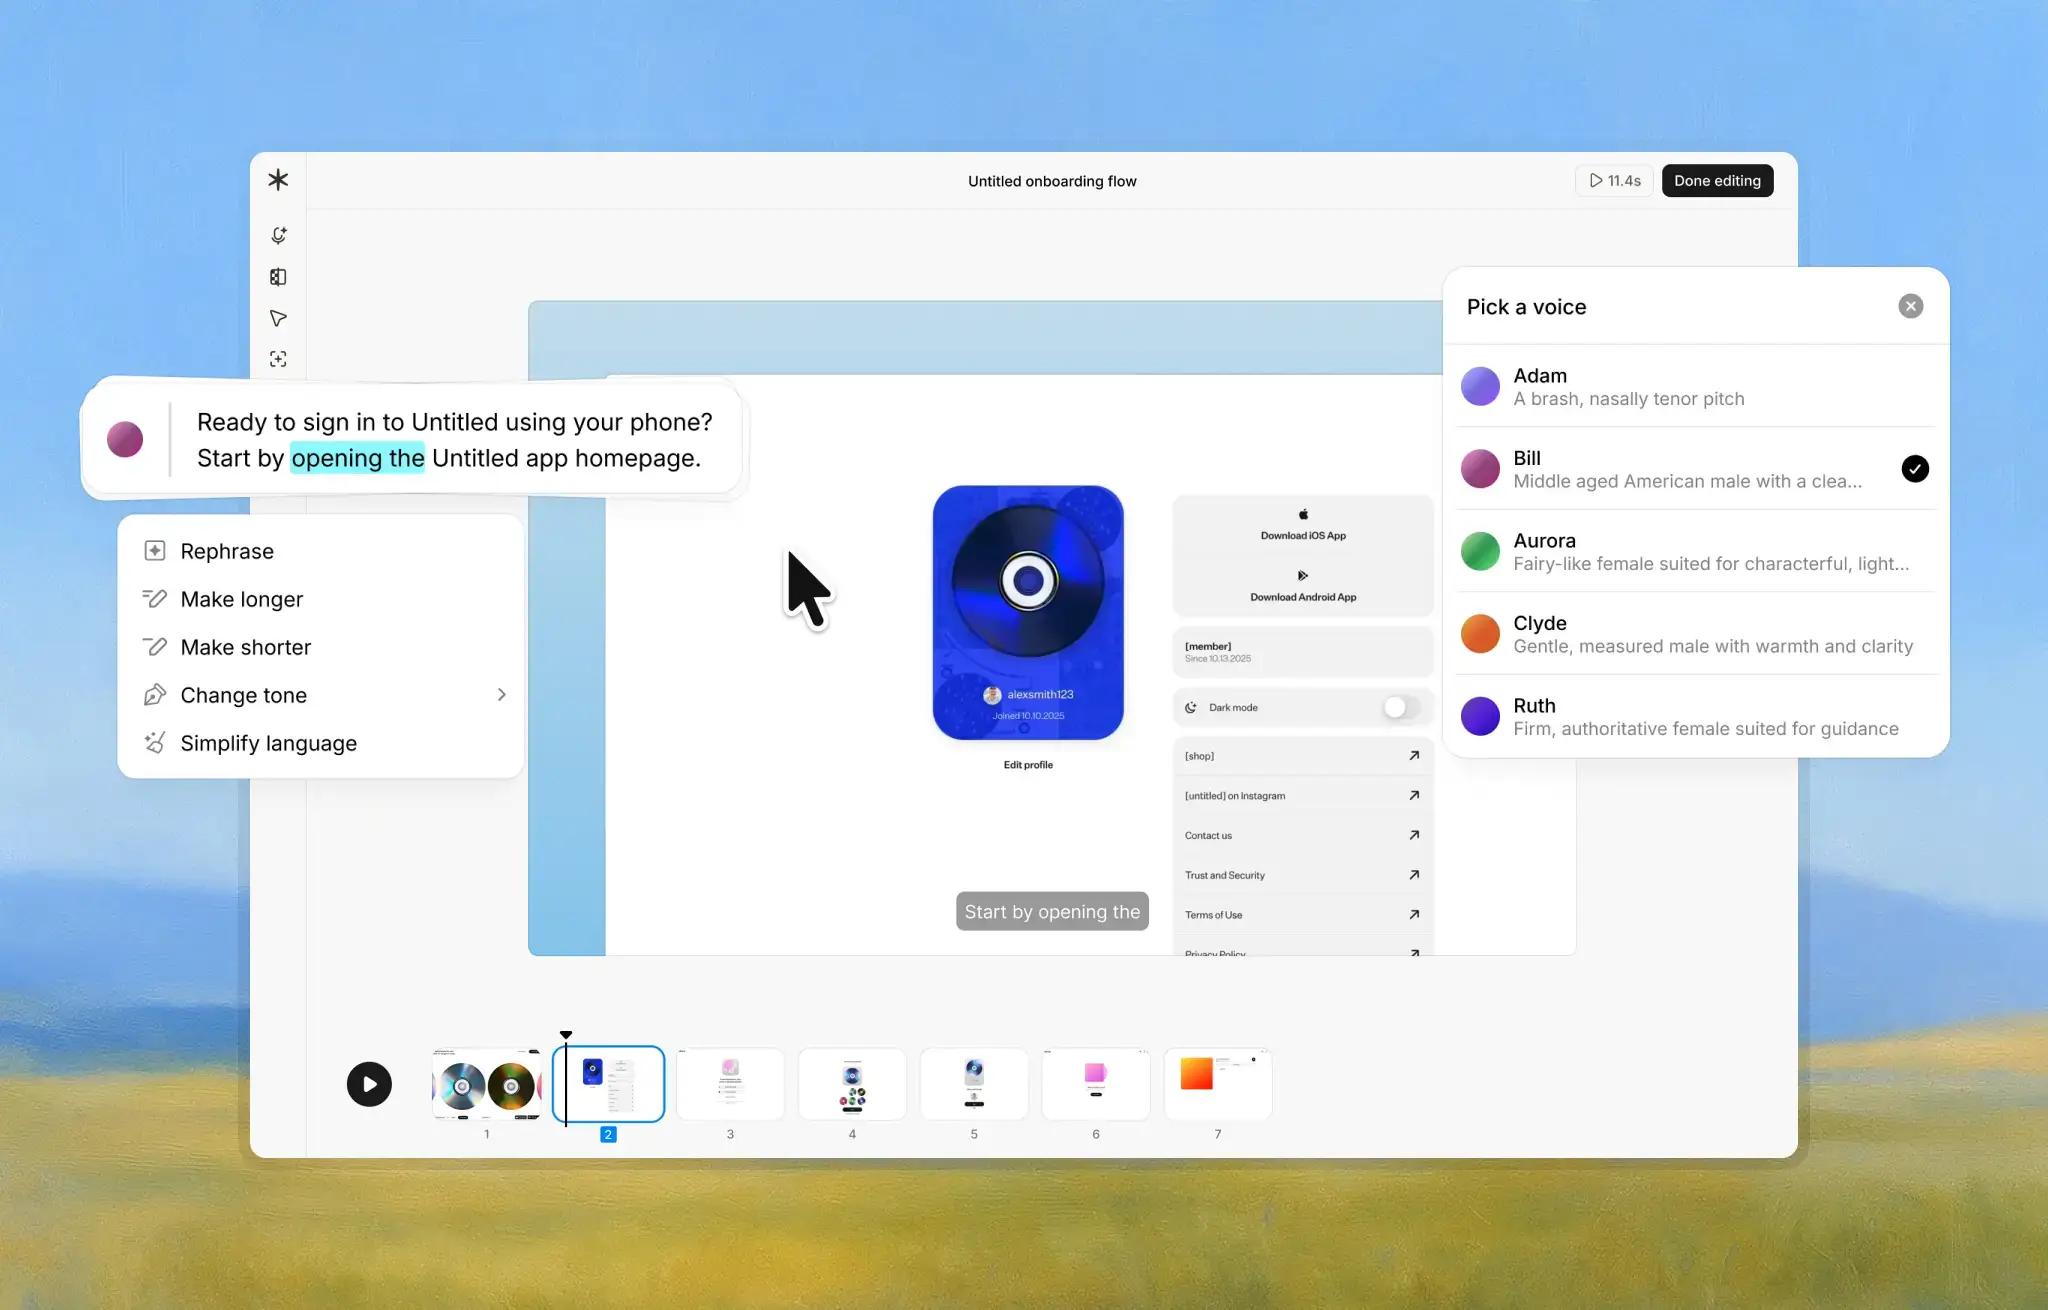Select the Simplify language wand icon
The image size is (2048, 1310).
coord(154,743)
